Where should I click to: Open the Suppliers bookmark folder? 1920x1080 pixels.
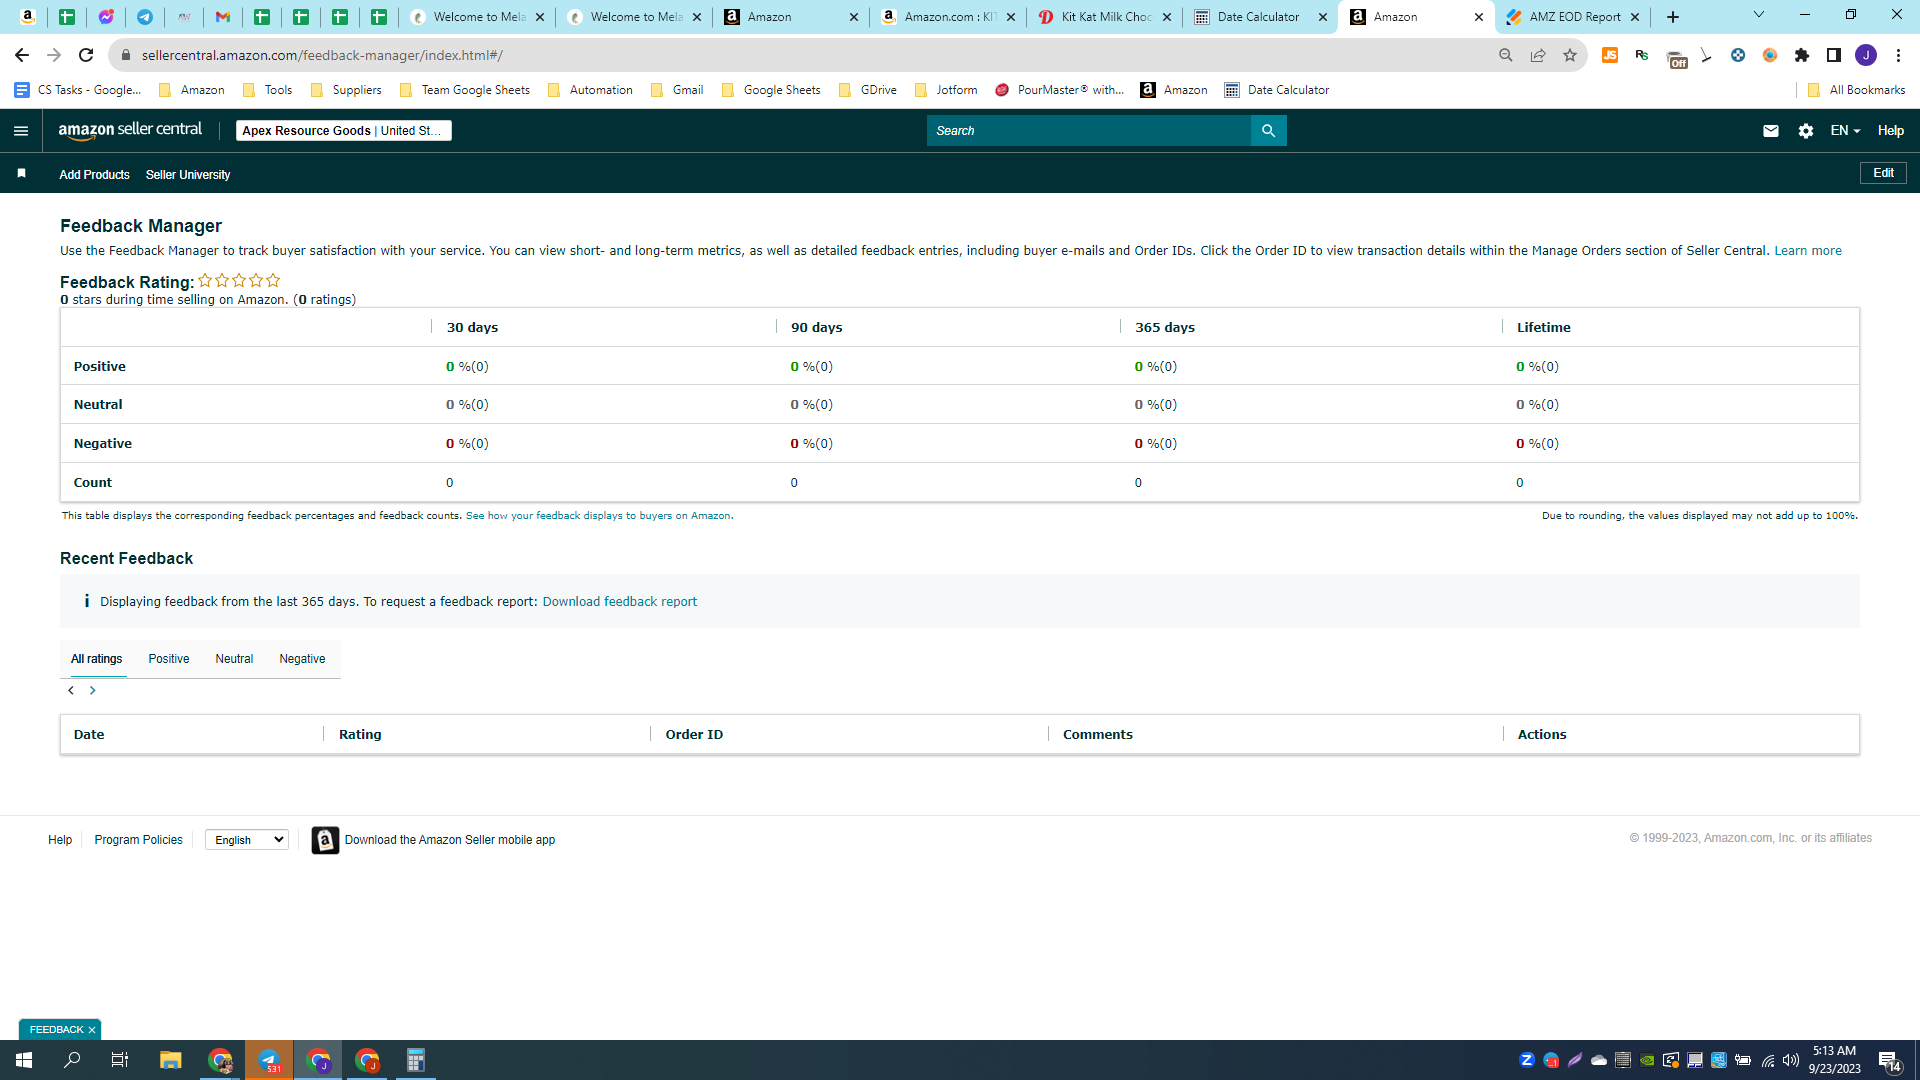pyautogui.click(x=346, y=90)
